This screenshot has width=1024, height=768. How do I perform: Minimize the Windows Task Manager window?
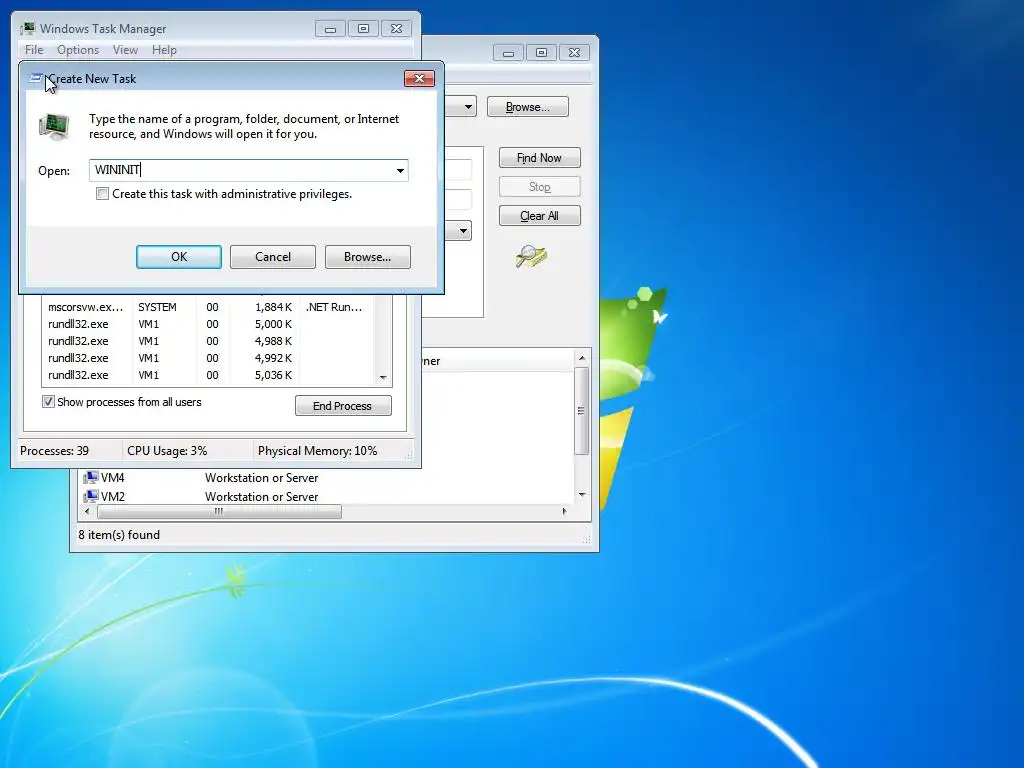(330, 29)
